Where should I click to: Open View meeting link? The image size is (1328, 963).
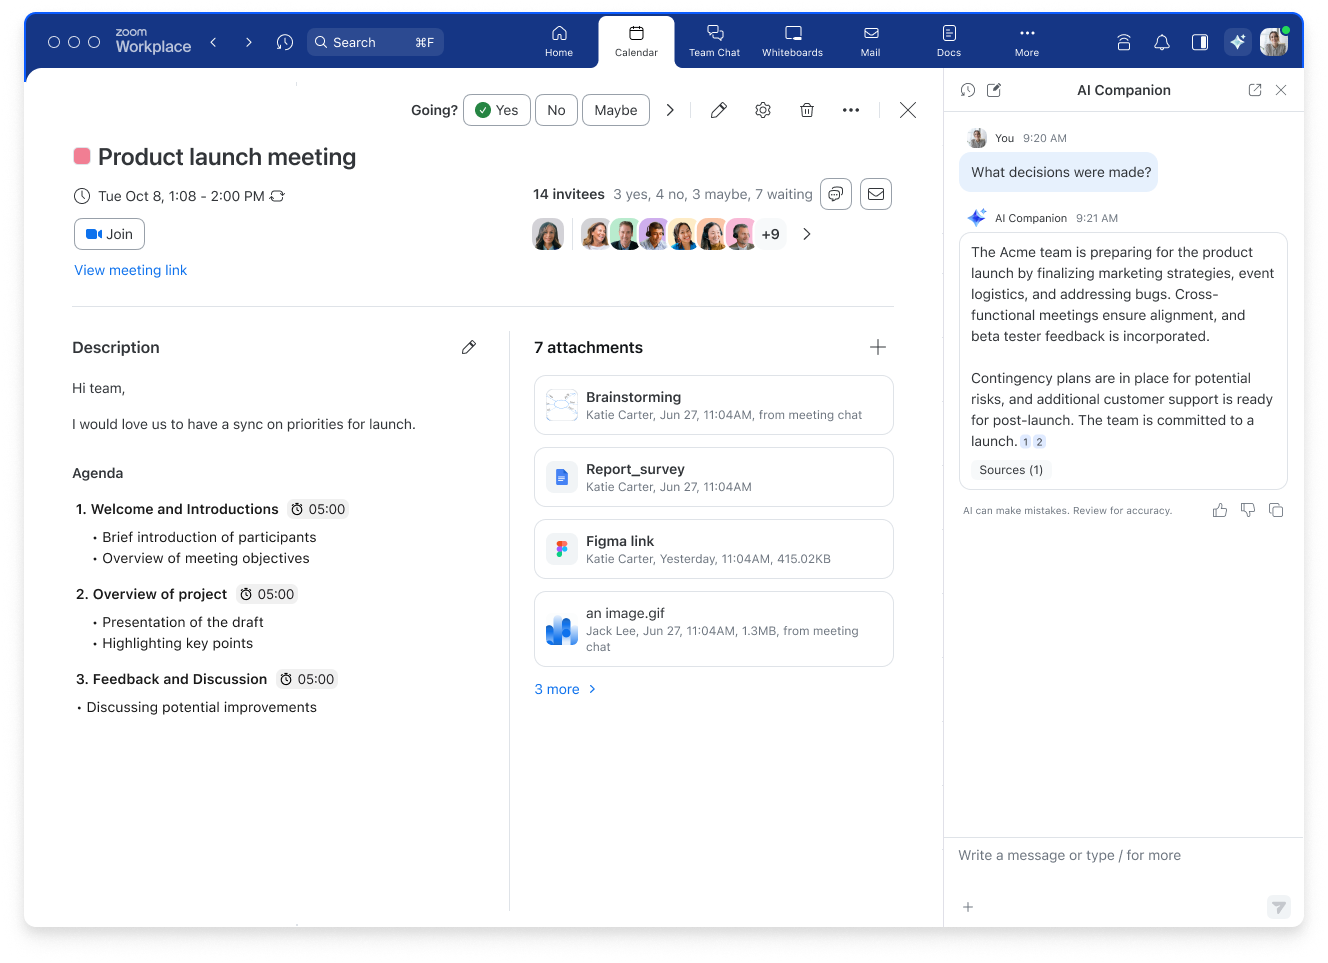click(131, 270)
